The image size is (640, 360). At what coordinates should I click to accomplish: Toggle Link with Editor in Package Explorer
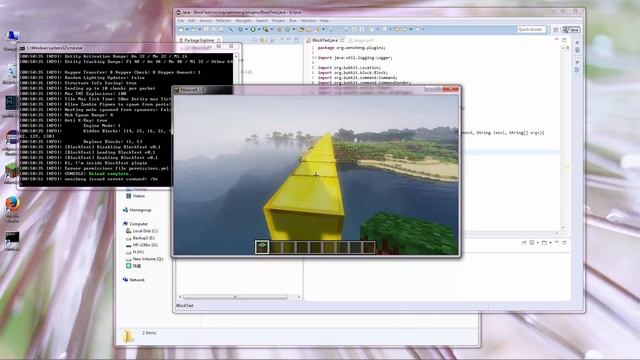[262, 40]
